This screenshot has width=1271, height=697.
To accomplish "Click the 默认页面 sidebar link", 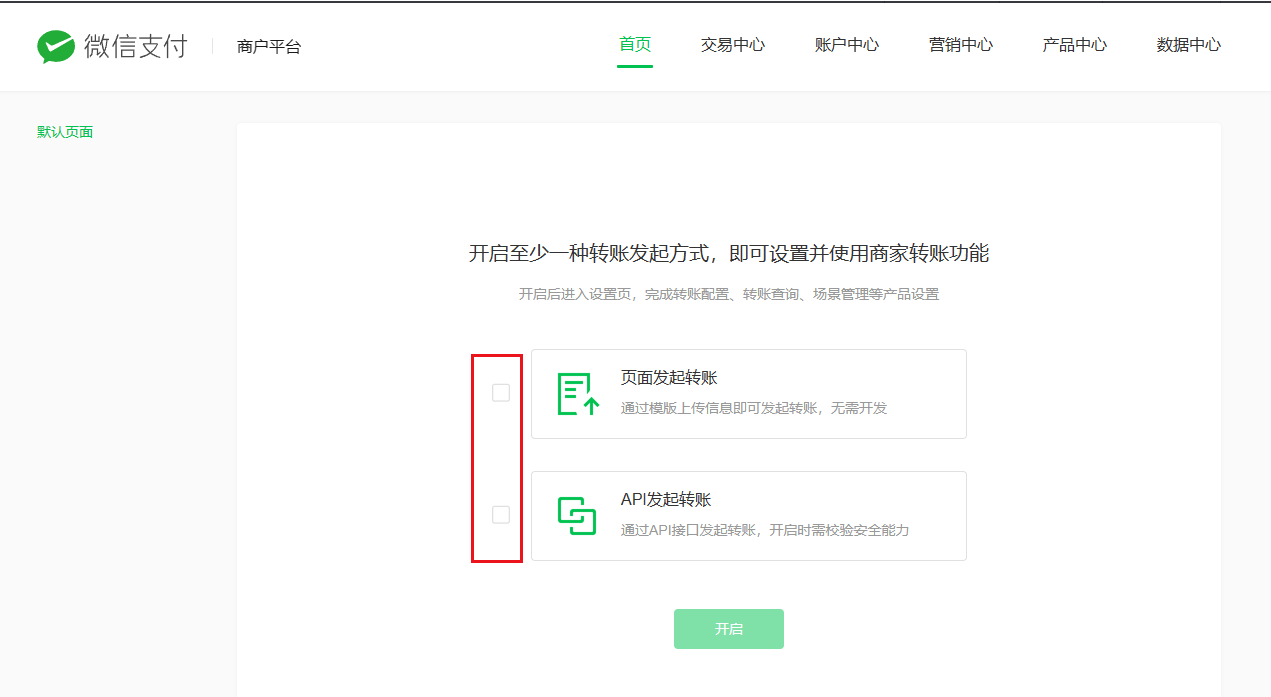I will 65,132.
